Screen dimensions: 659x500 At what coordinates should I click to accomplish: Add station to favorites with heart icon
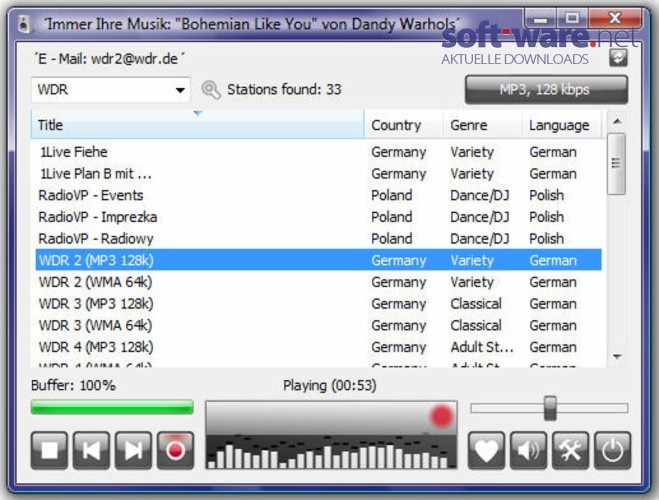pos(486,450)
